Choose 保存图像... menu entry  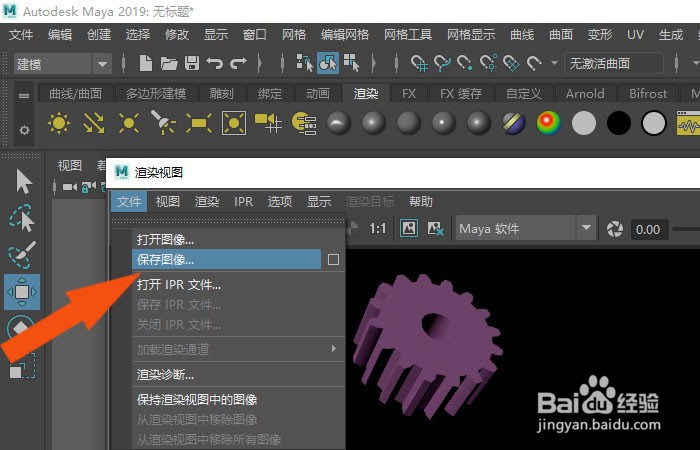pyautogui.click(x=226, y=259)
